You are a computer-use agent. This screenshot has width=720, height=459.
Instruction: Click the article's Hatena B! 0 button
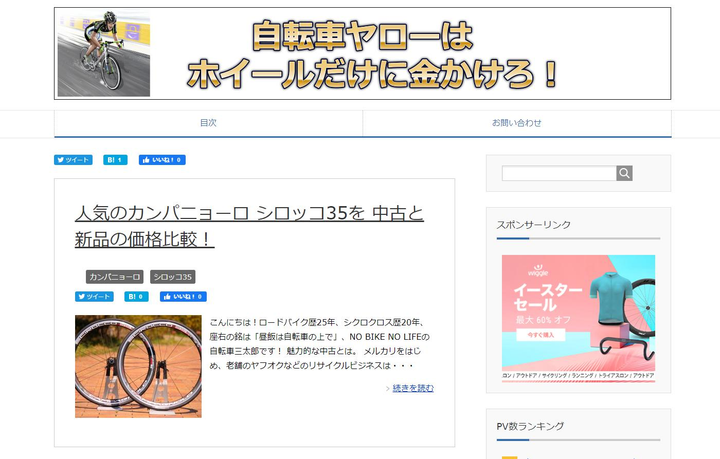(x=136, y=297)
